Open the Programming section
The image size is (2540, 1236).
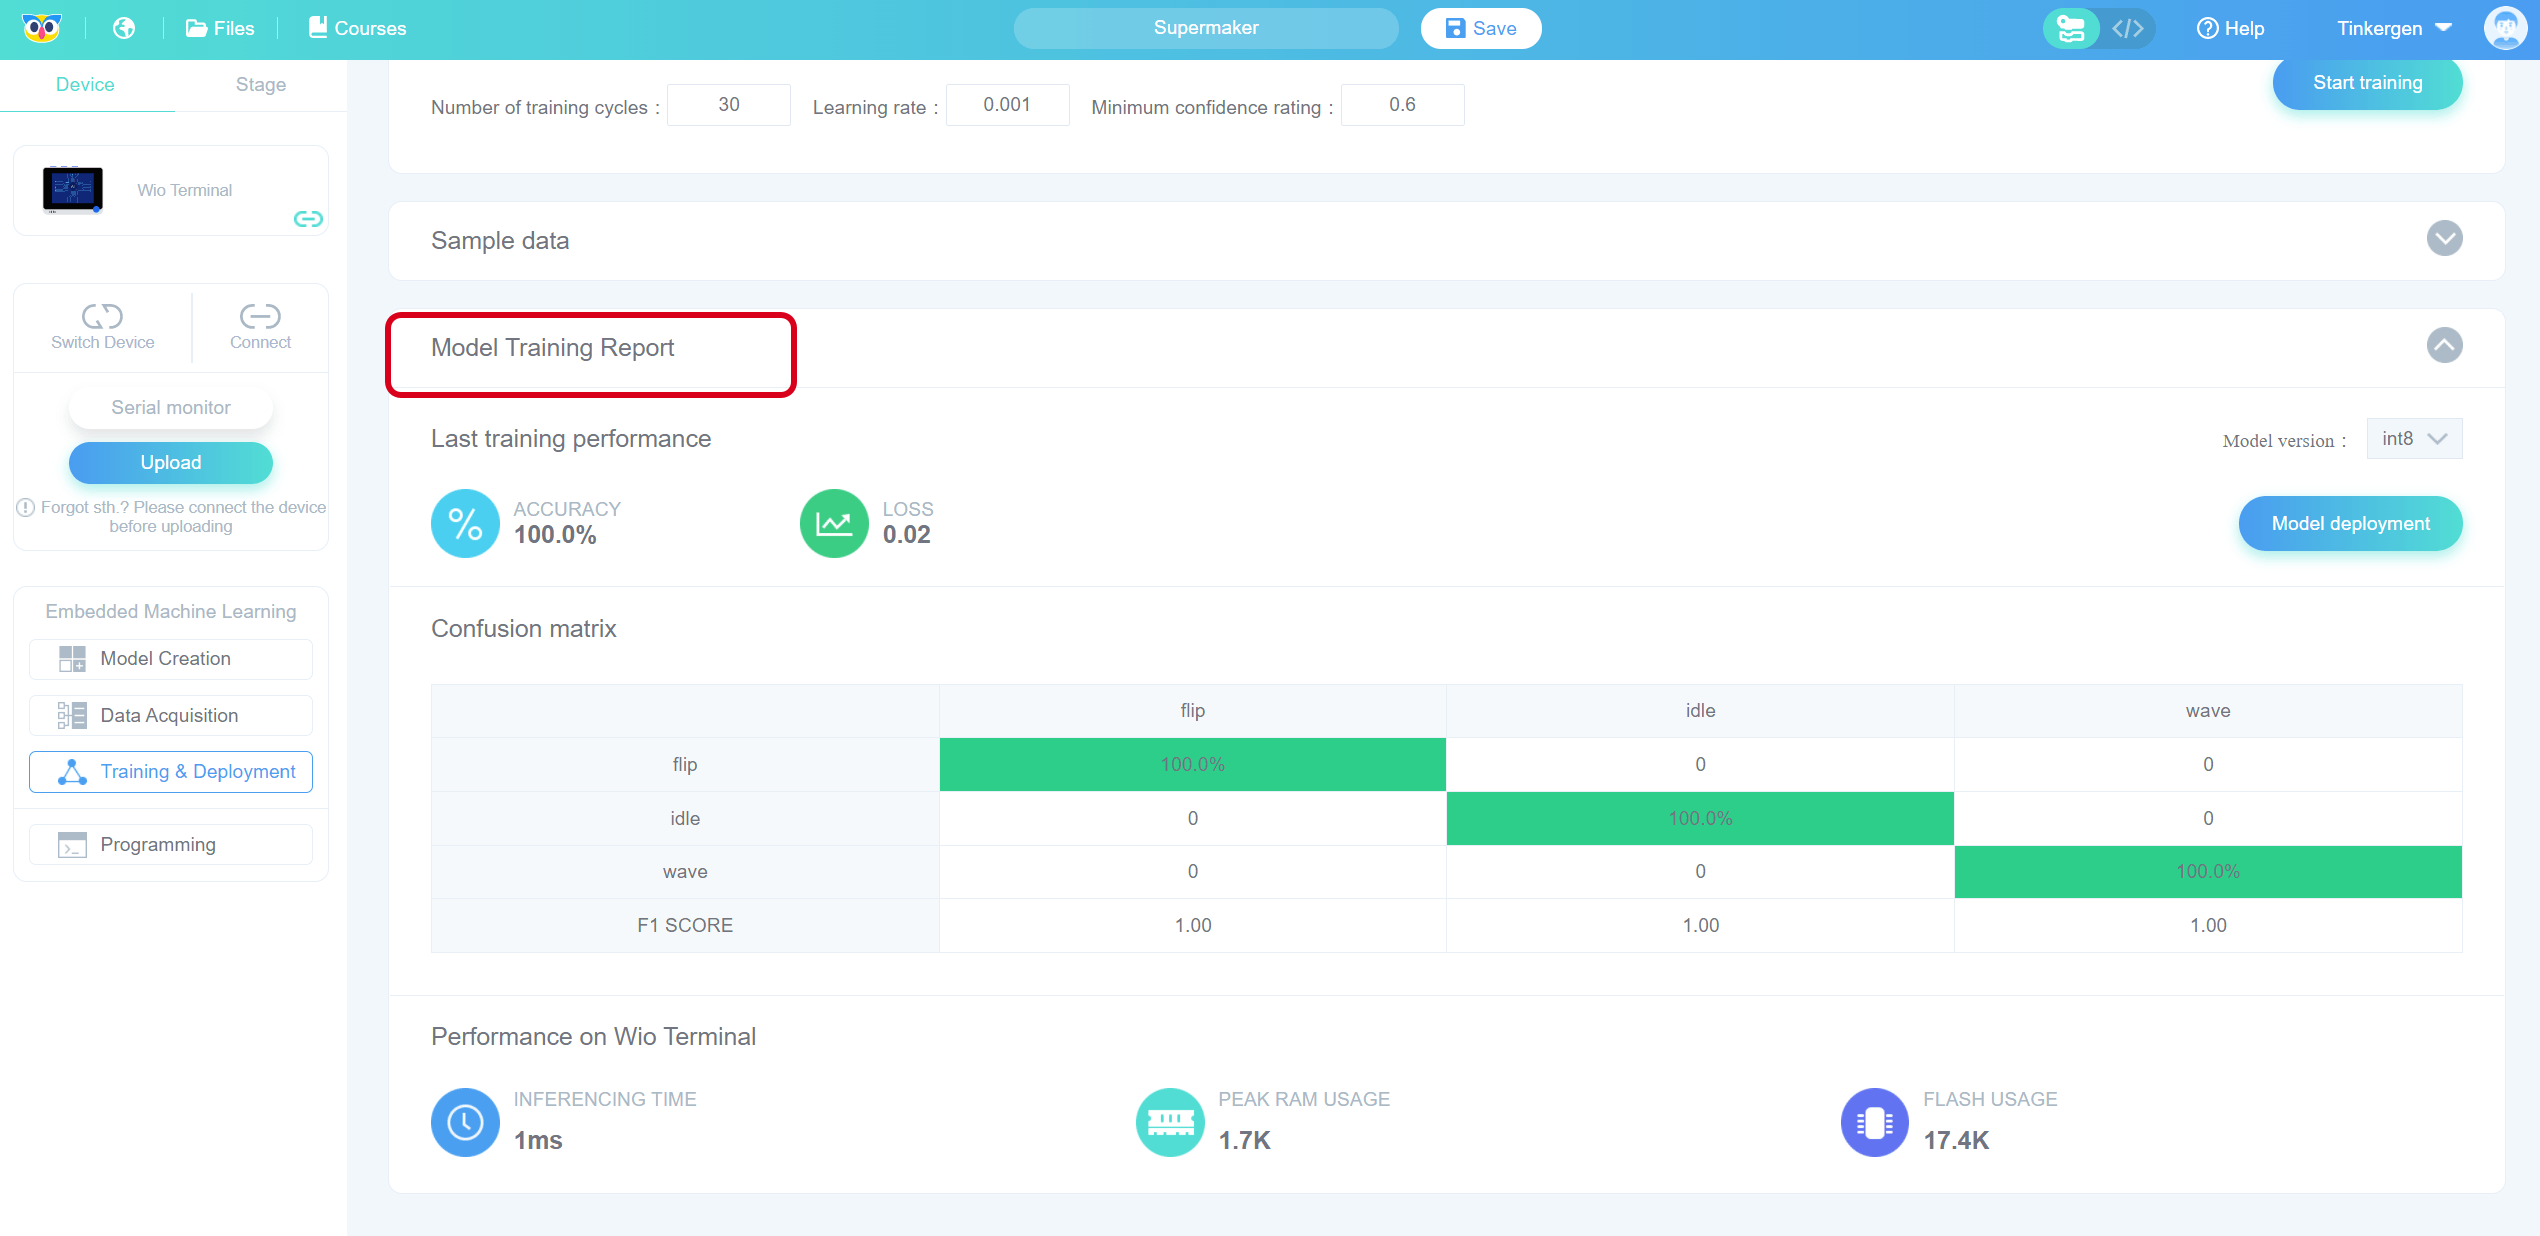(x=171, y=845)
